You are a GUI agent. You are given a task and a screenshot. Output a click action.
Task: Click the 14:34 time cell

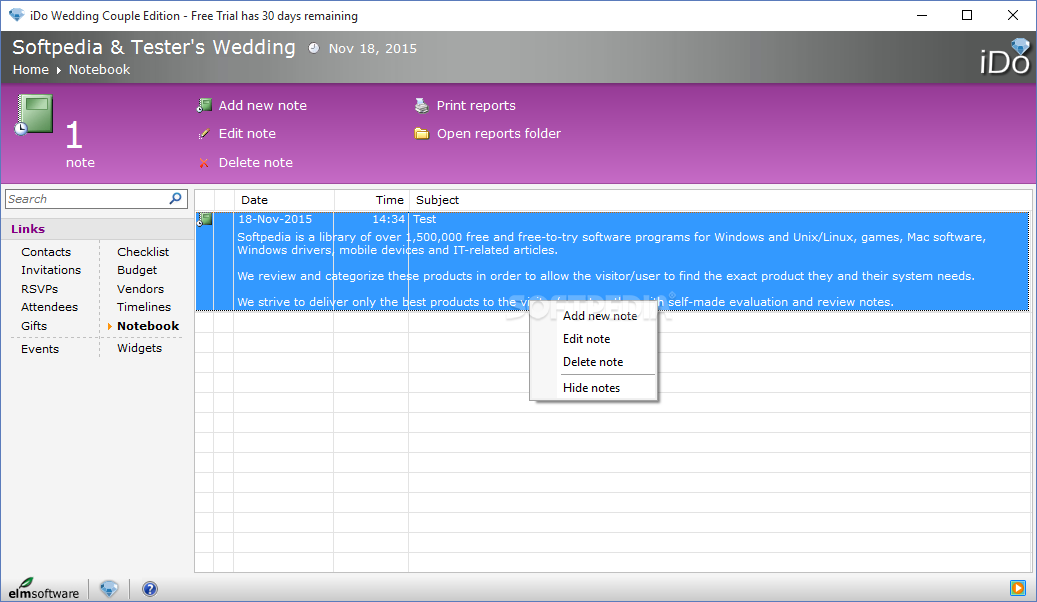click(x=388, y=219)
